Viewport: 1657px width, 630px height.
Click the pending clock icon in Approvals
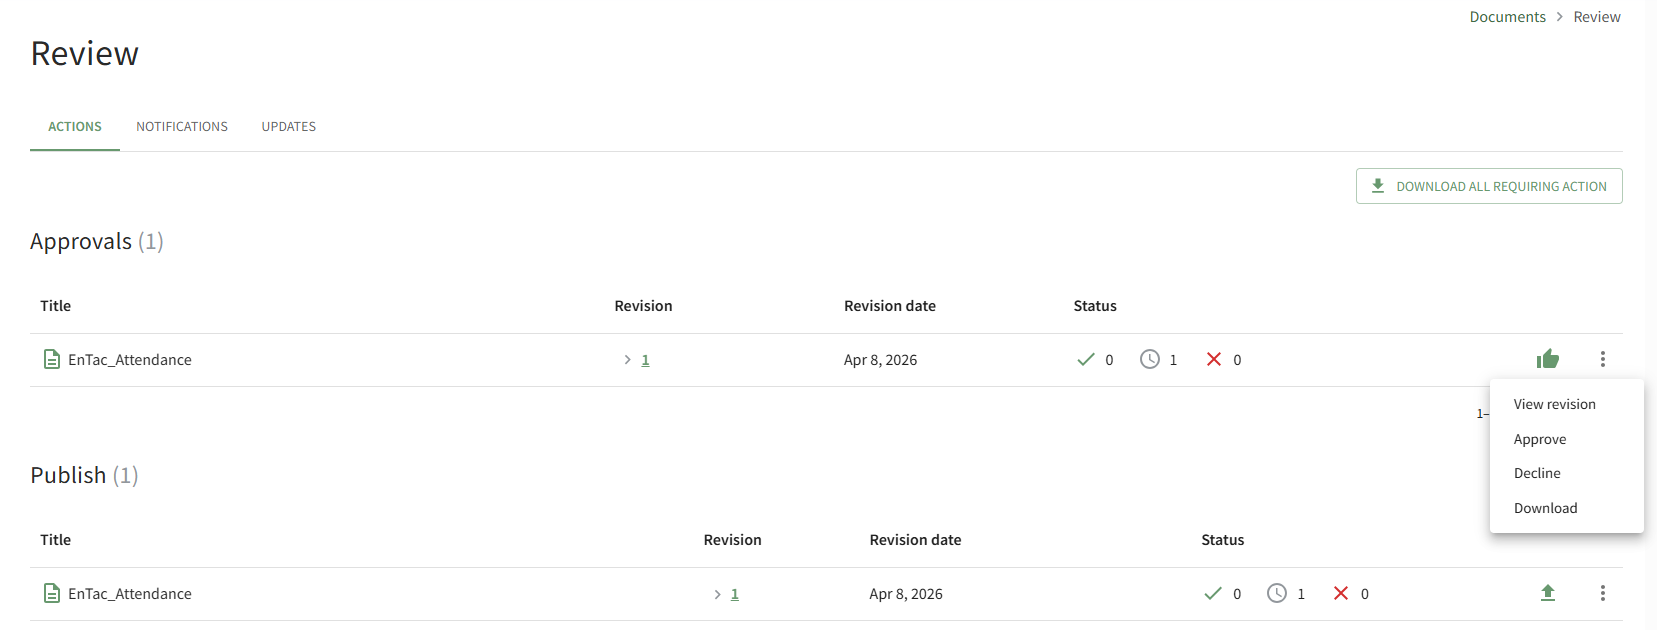coord(1150,359)
